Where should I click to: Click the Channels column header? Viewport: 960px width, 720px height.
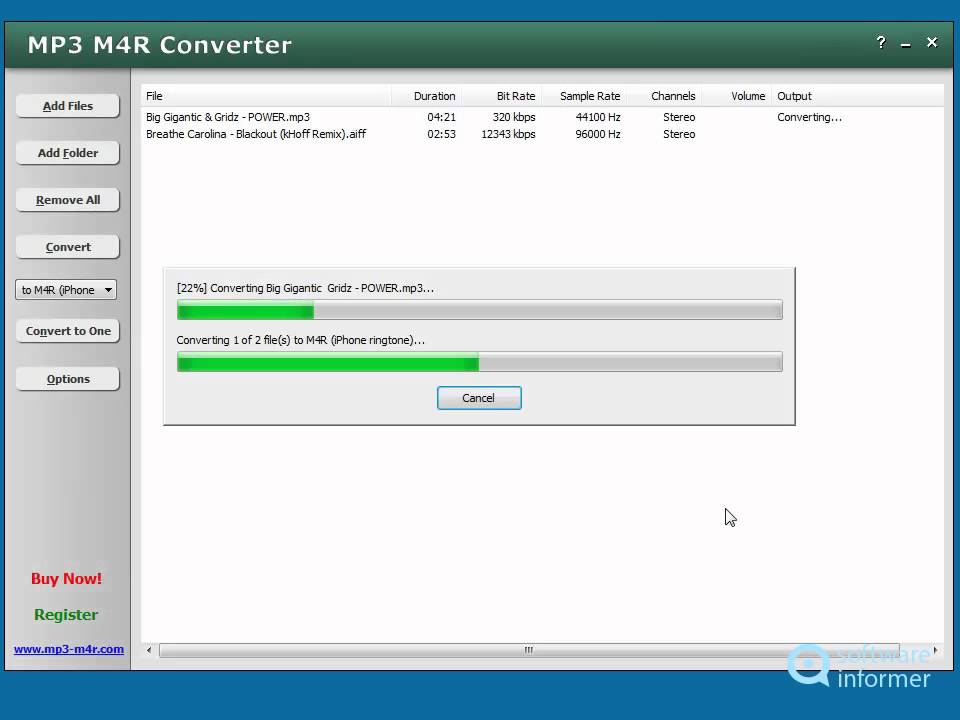664,96
